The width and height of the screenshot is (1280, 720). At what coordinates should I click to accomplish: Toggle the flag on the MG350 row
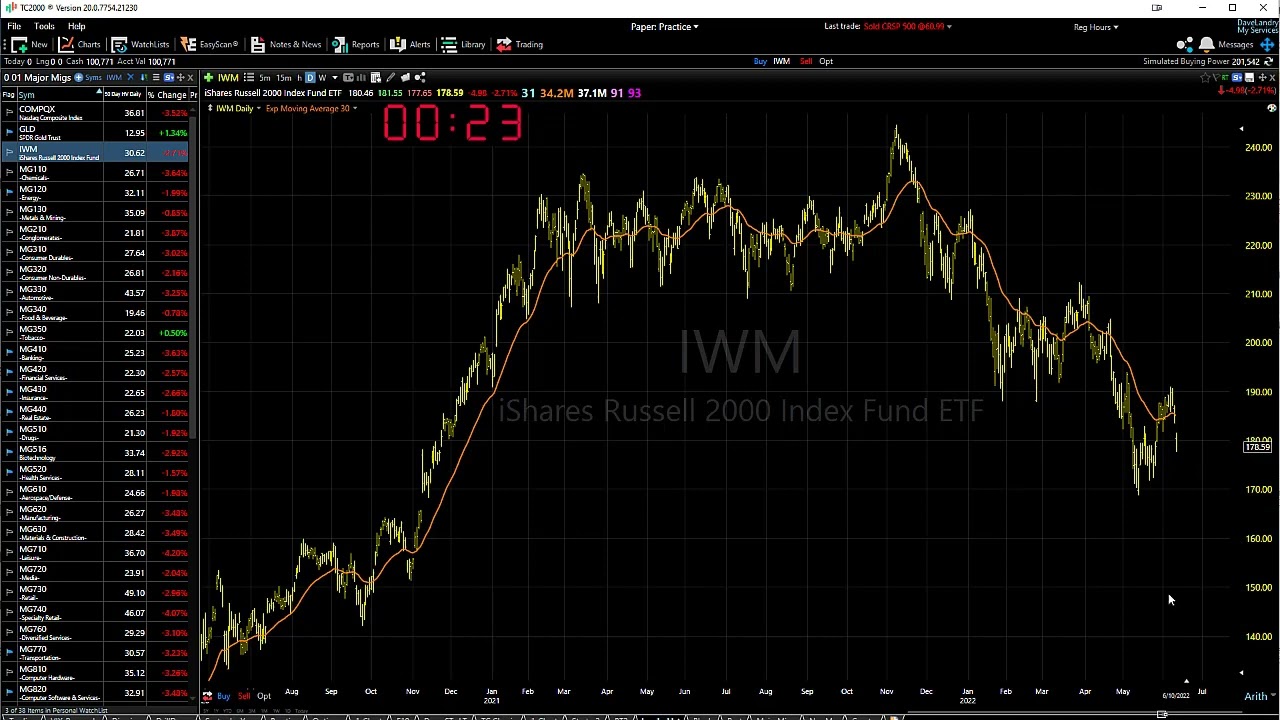point(9,333)
